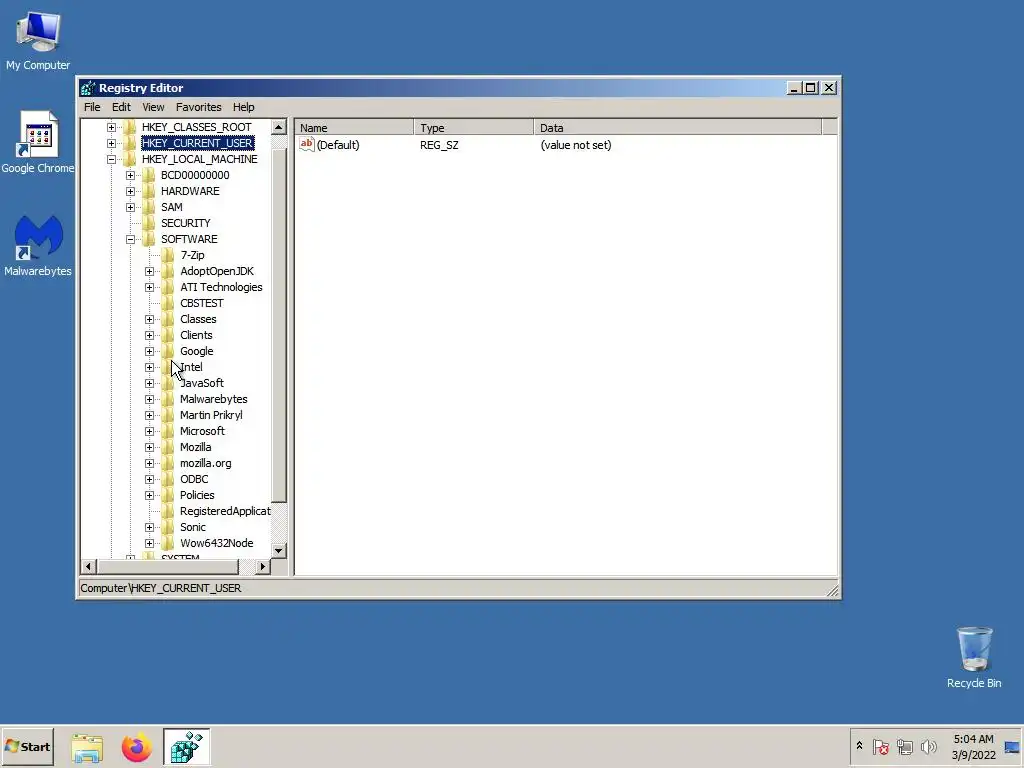
Task: Select the JavaSoft key
Action: point(202,383)
